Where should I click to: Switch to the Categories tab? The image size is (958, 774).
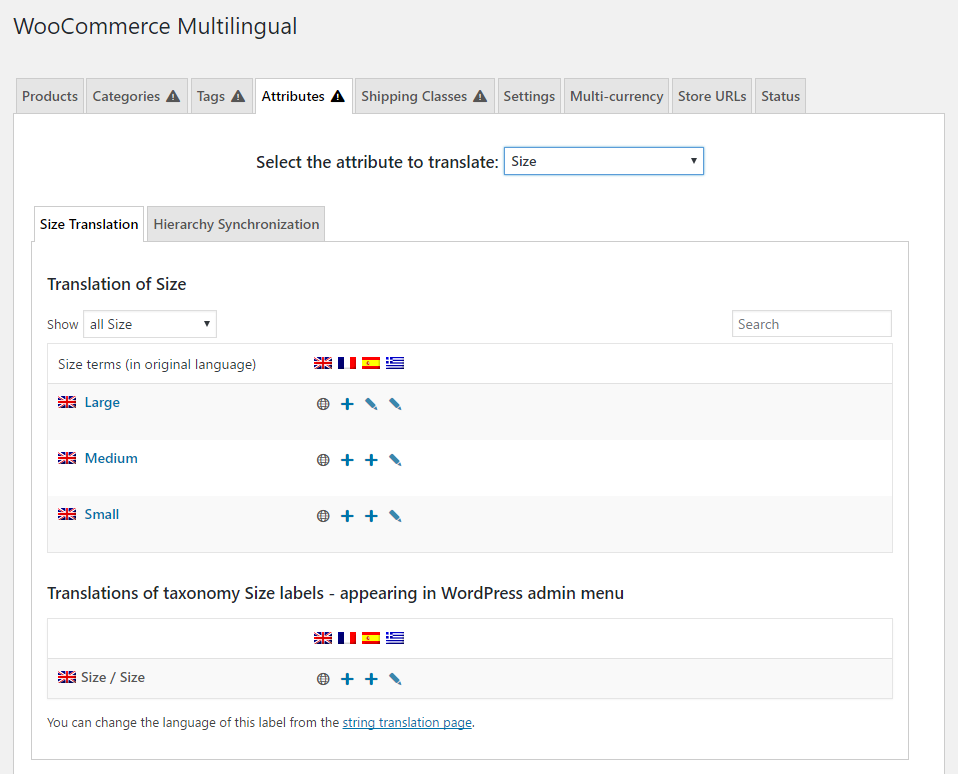(136, 96)
